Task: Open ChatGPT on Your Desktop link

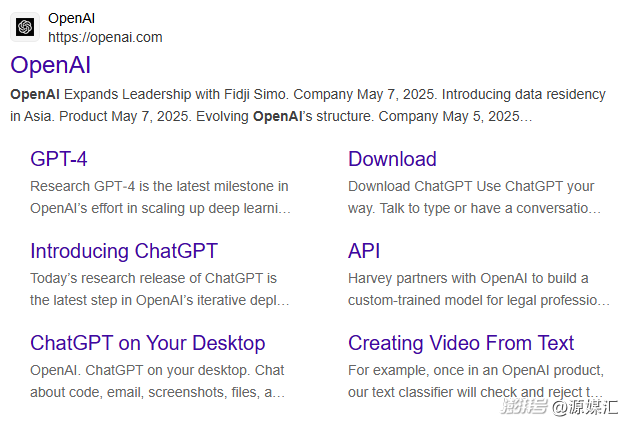Action: [x=147, y=343]
